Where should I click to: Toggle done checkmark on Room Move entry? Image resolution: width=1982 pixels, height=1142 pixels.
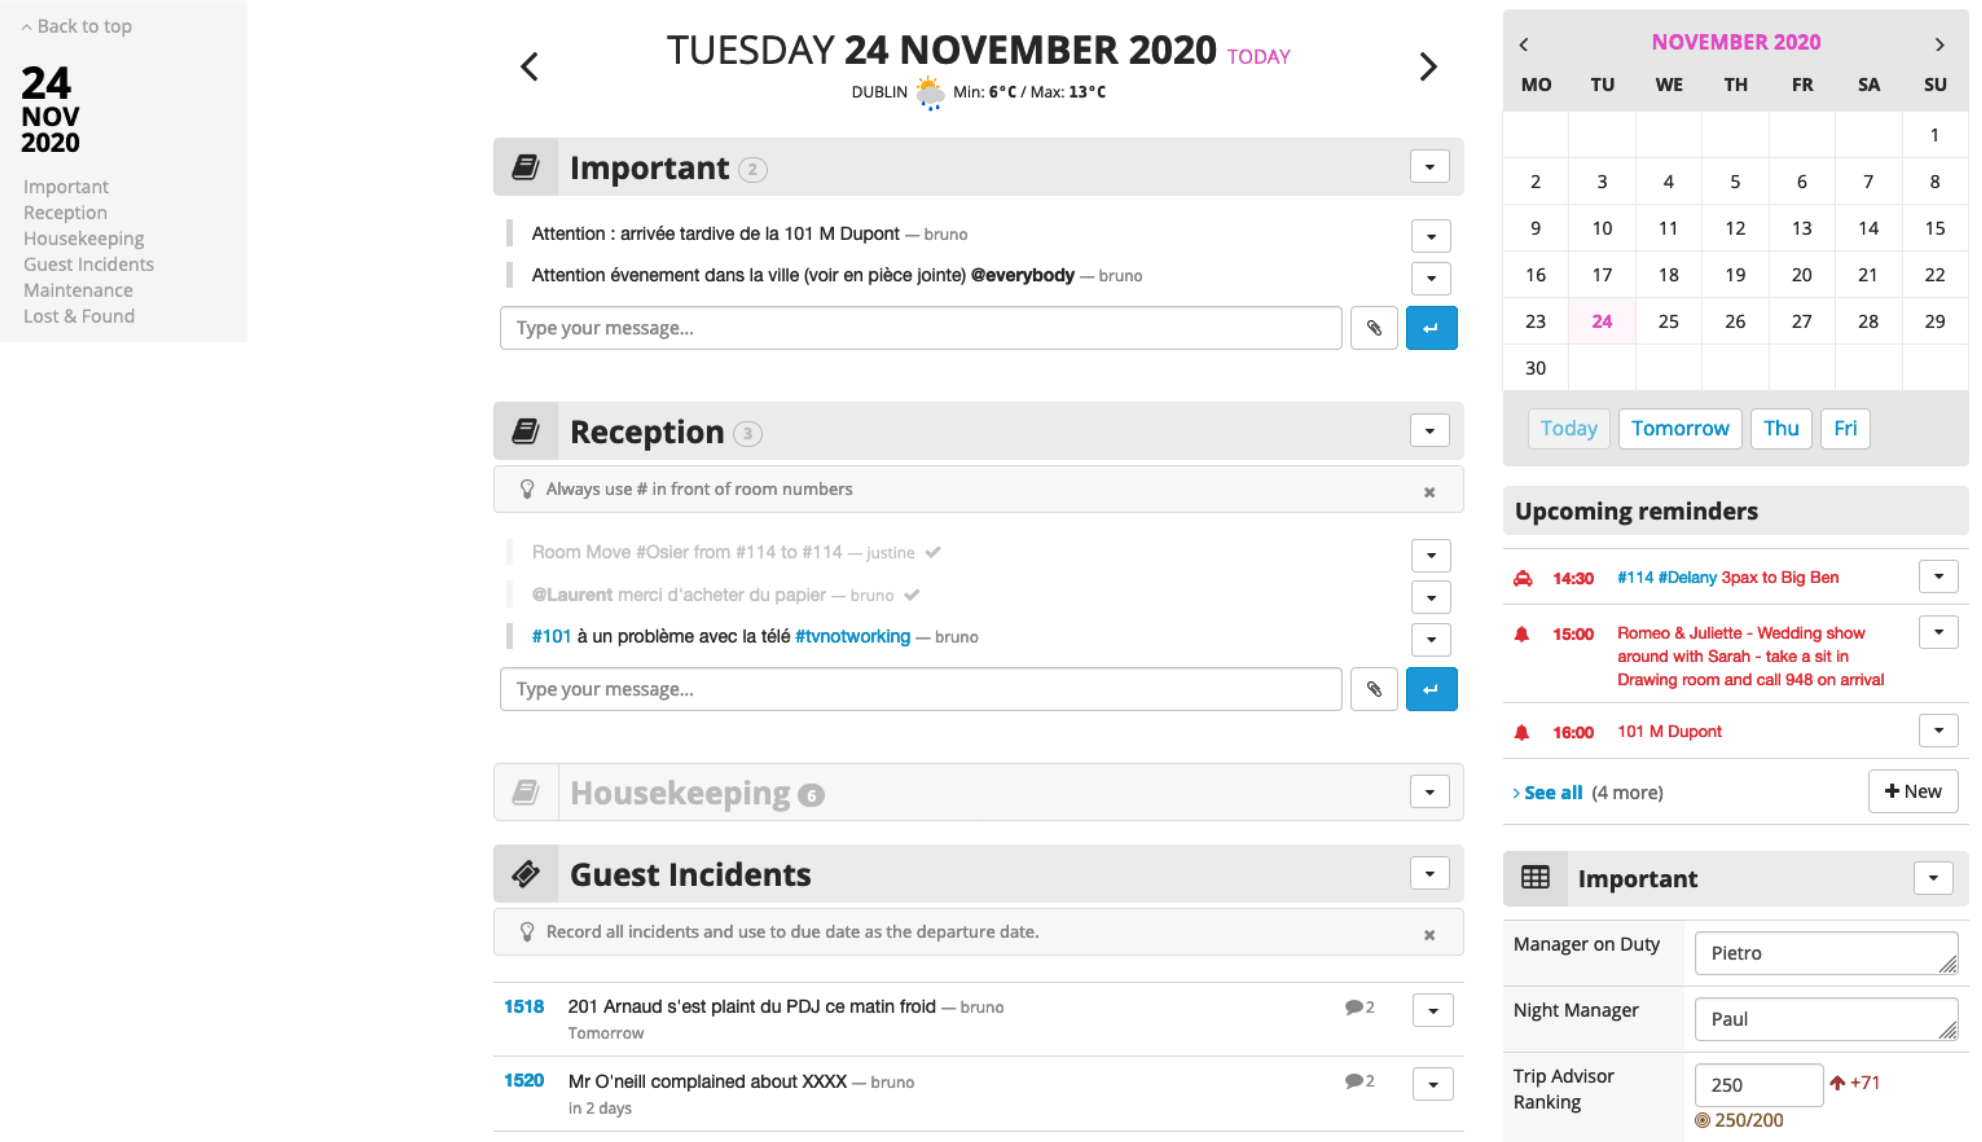pyautogui.click(x=933, y=552)
